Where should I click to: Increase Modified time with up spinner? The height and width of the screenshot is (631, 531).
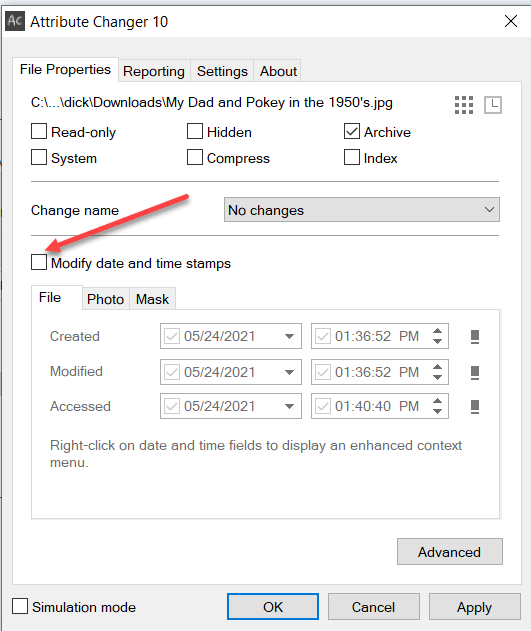tap(437, 367)
